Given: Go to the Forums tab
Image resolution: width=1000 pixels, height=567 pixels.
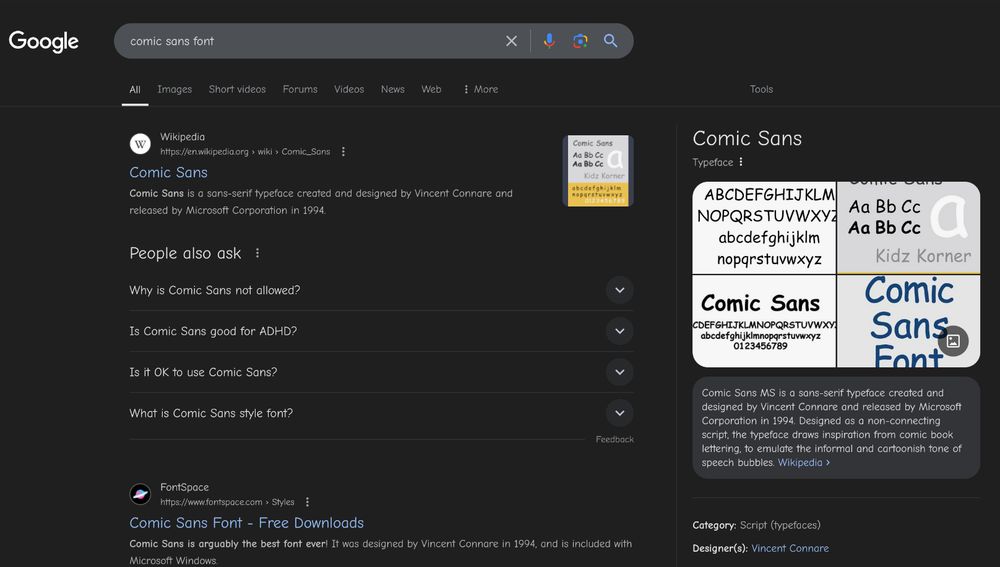Looking at the screenshot, I should point(300,90).
